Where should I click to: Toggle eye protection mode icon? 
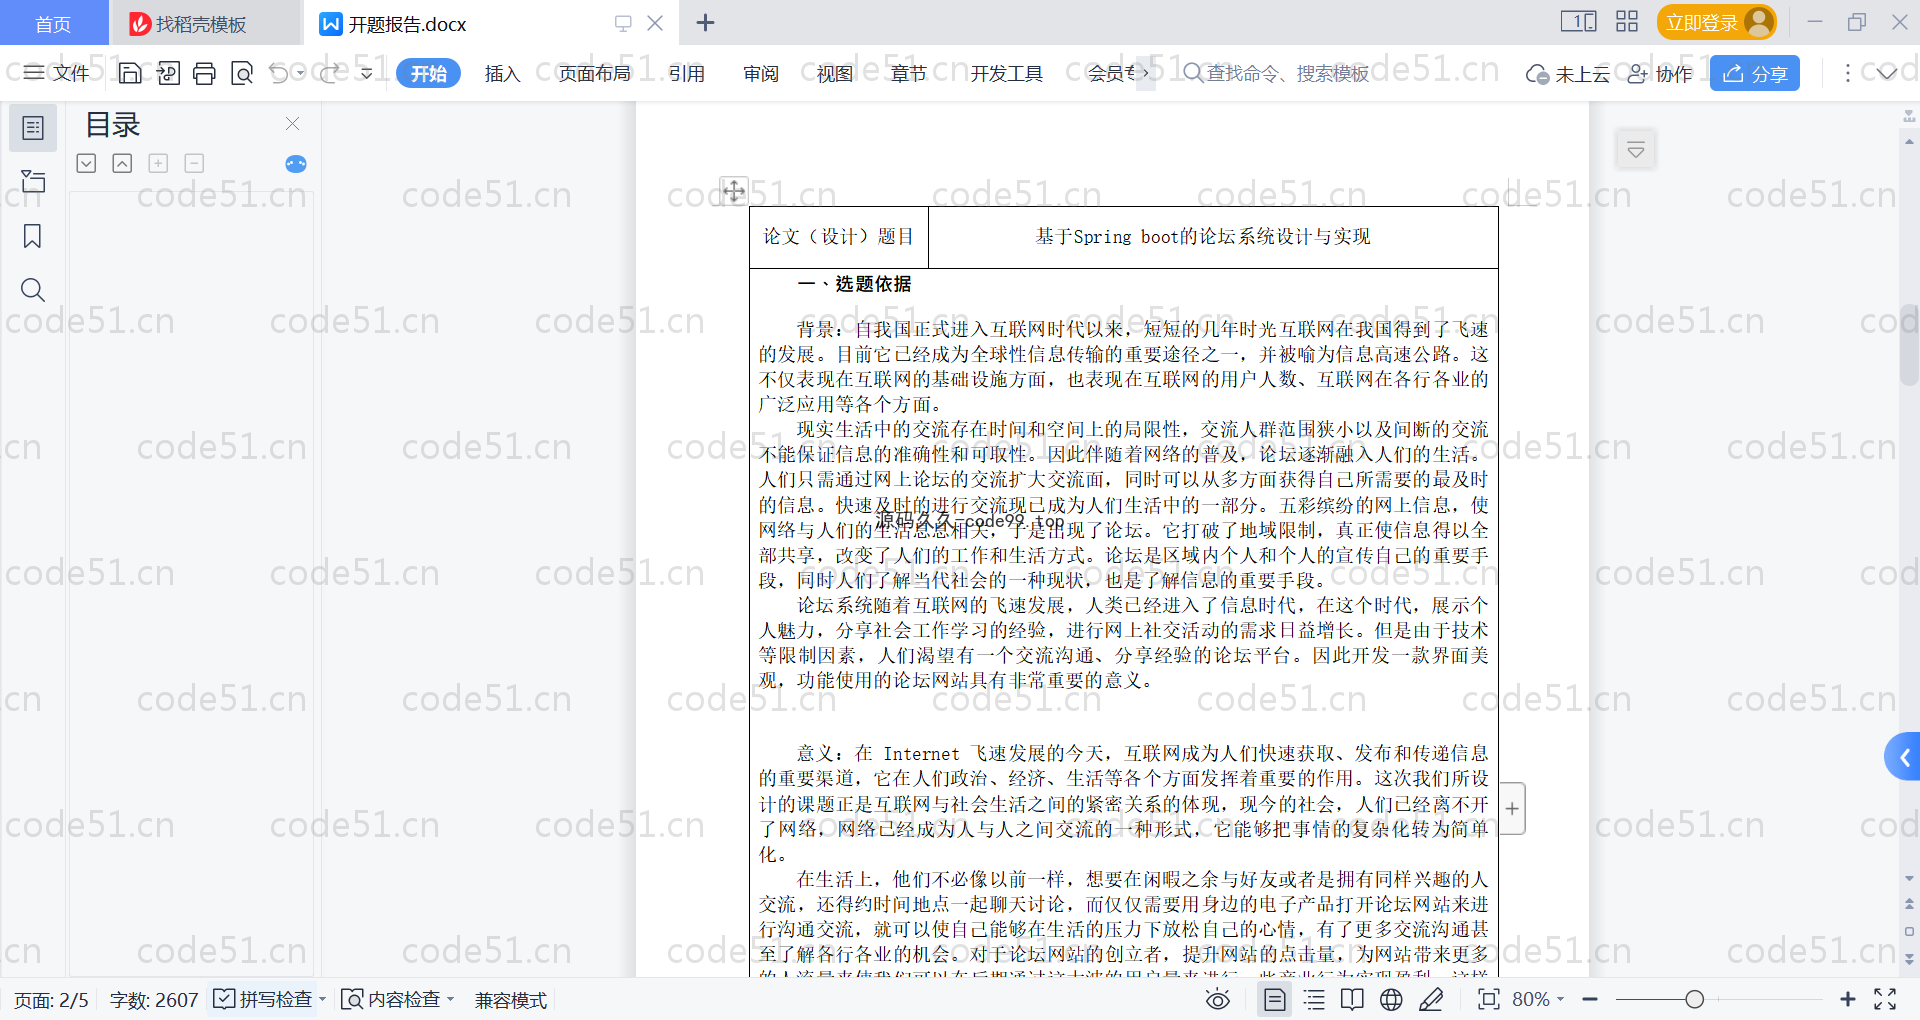(x=1217, y=999)
